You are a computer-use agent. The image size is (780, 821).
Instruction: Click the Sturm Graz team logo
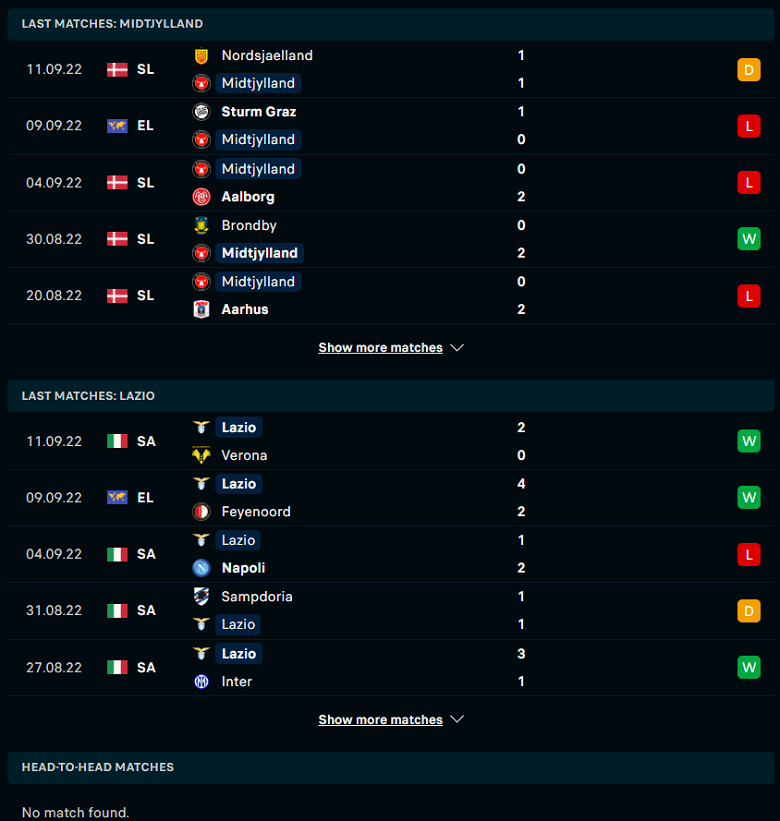pyautogui.click(x=202, y=112)
